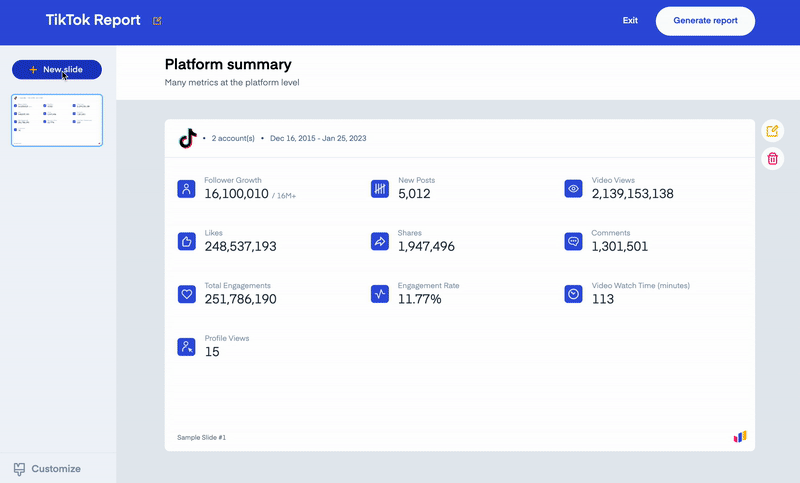The width and height of the screenshot is (800, 483).
Task: Click the '2 account(s)' text
Action: pyautogui.click(x=233, y=138)
